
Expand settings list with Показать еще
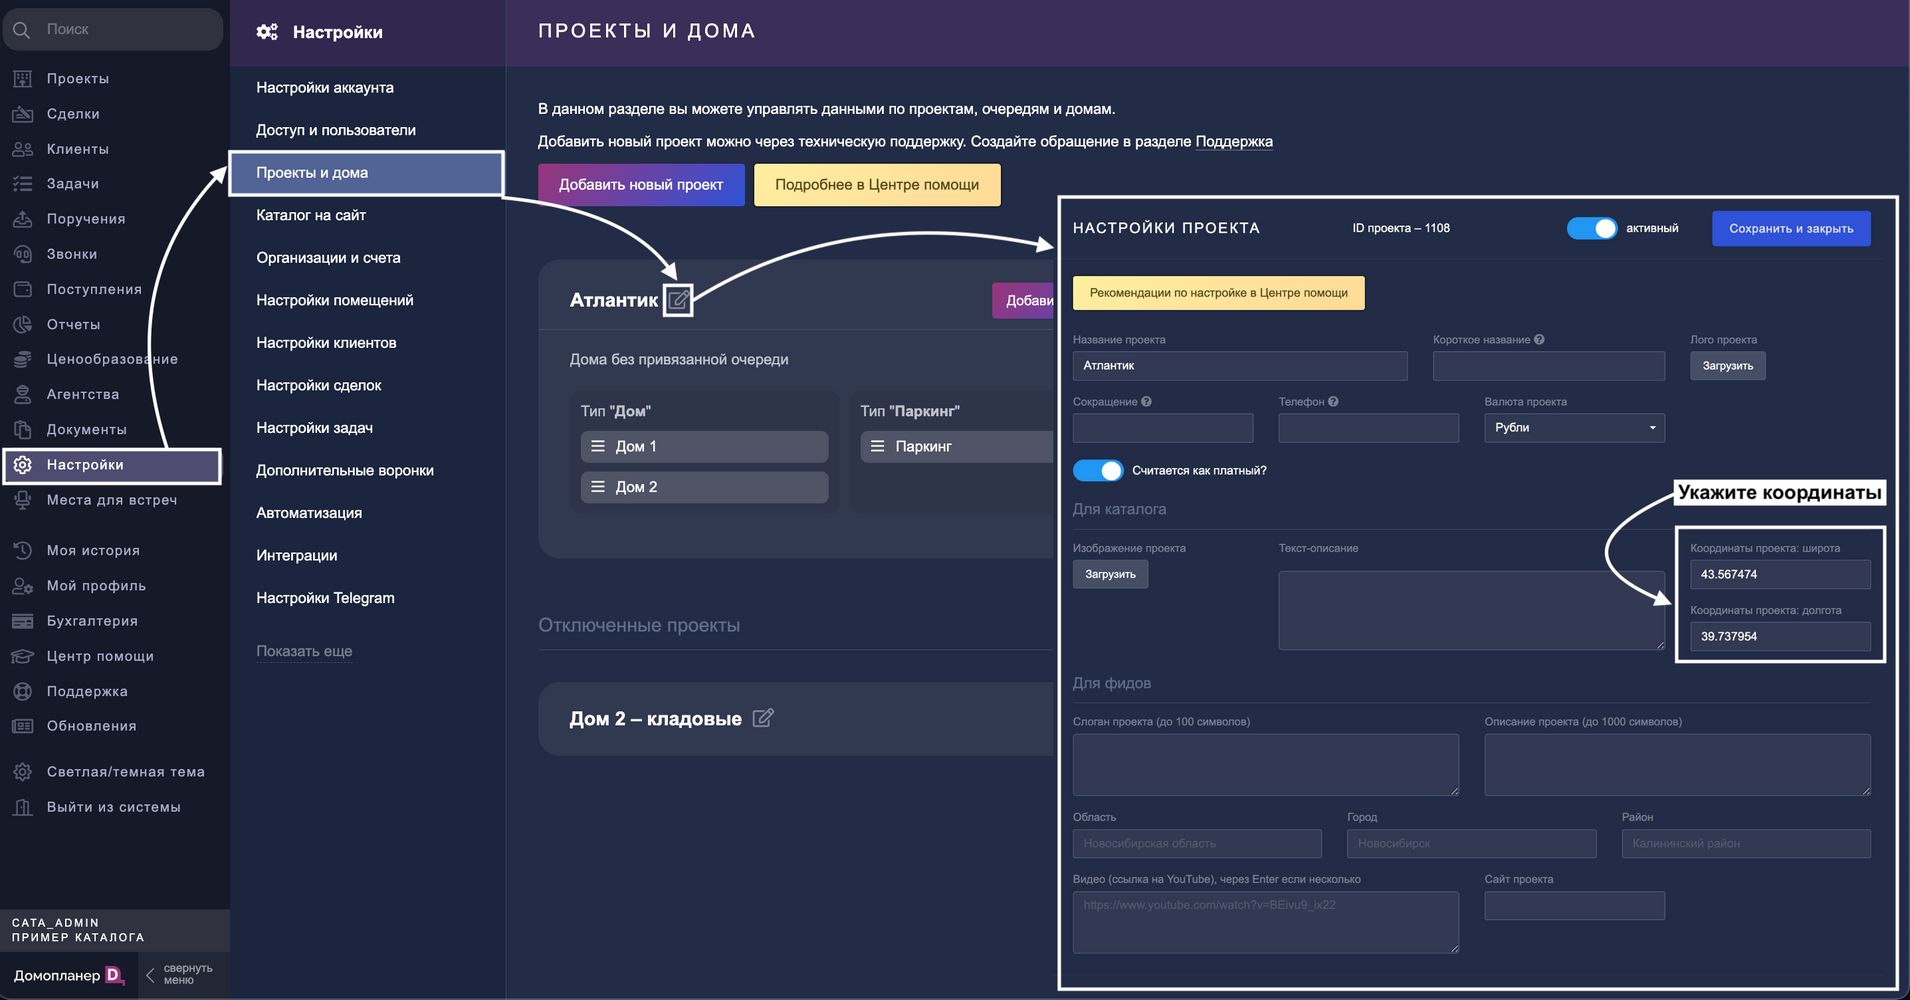(x=304, y=651)
